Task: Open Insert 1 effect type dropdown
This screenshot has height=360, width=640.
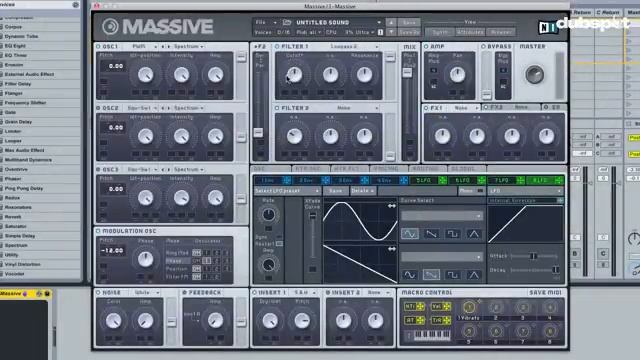Action: tap(304, 293)
